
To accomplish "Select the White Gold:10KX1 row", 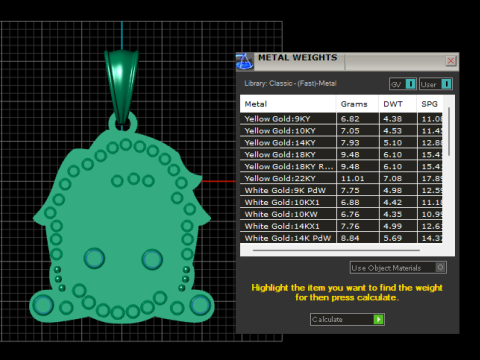I will [341, 202].
